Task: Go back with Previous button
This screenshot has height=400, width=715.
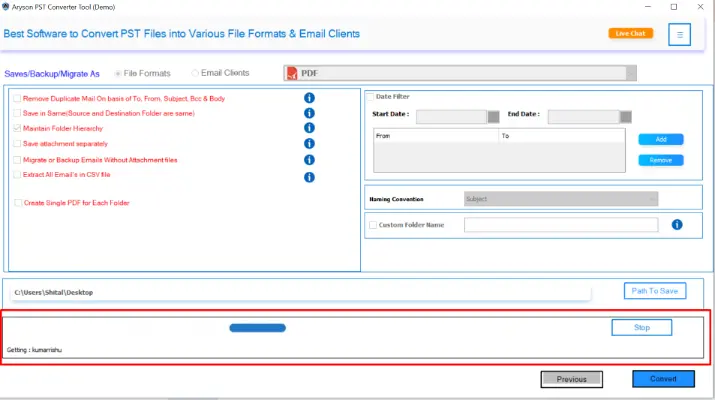Action: [572, 379]
